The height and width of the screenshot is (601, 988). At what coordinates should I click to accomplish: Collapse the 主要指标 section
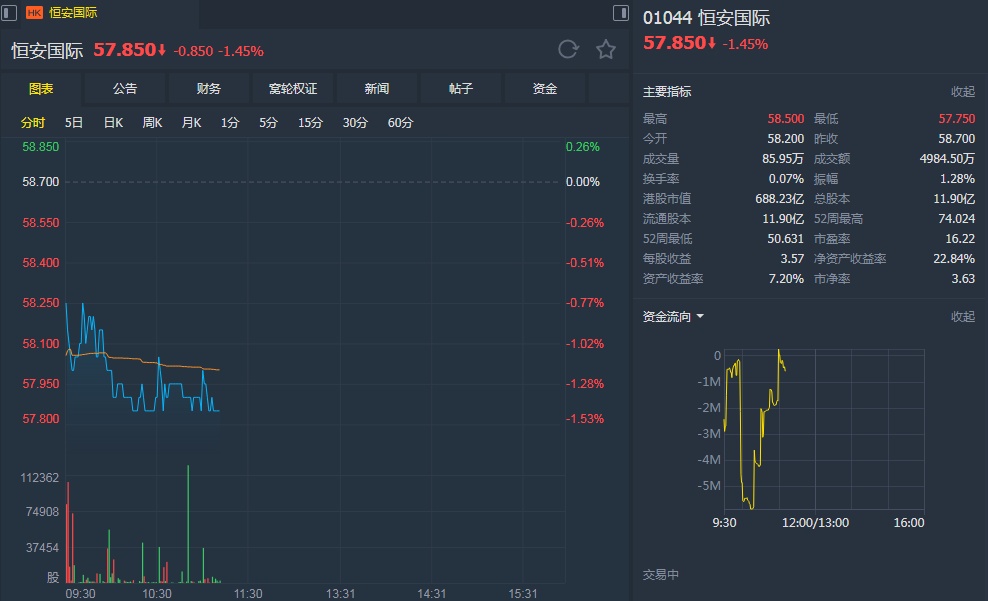[x=962, y=92]
